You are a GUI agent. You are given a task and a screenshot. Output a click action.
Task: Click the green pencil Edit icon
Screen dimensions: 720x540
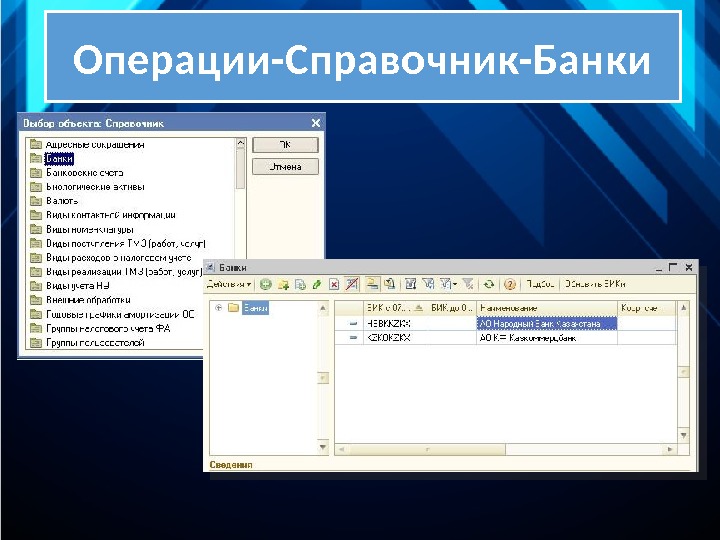(x=317, y=284)
